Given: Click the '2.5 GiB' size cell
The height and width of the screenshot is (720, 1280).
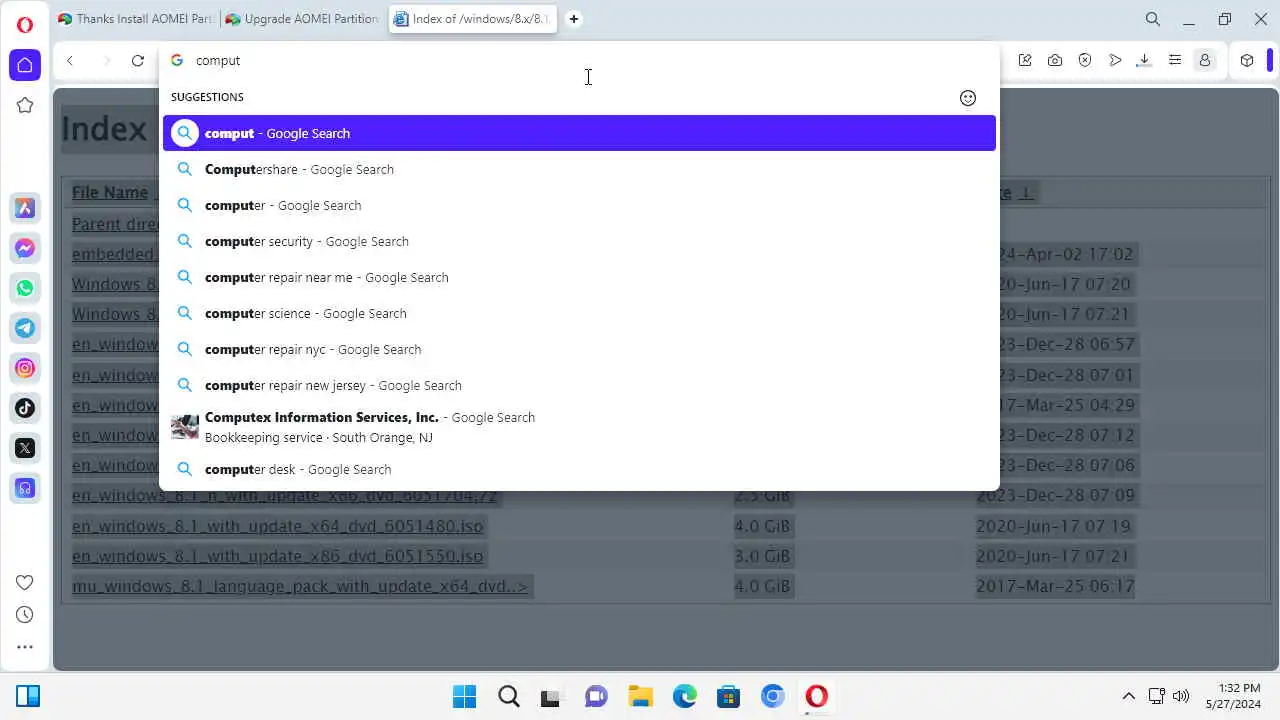Looking at the screenshot, I should pyautogui.click(x=762, y=496).
